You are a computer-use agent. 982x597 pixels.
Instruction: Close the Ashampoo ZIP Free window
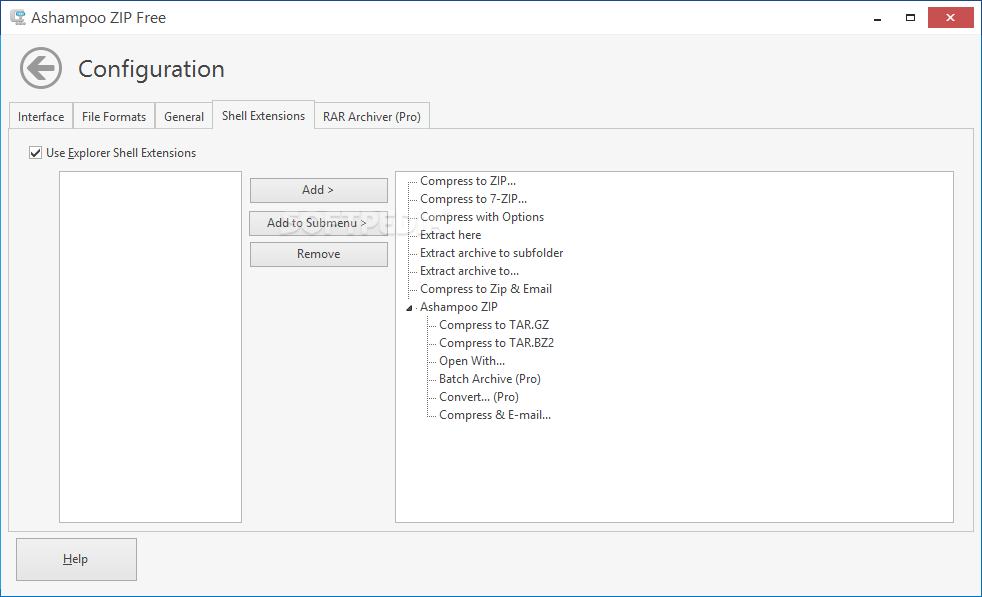click(950, 18)
